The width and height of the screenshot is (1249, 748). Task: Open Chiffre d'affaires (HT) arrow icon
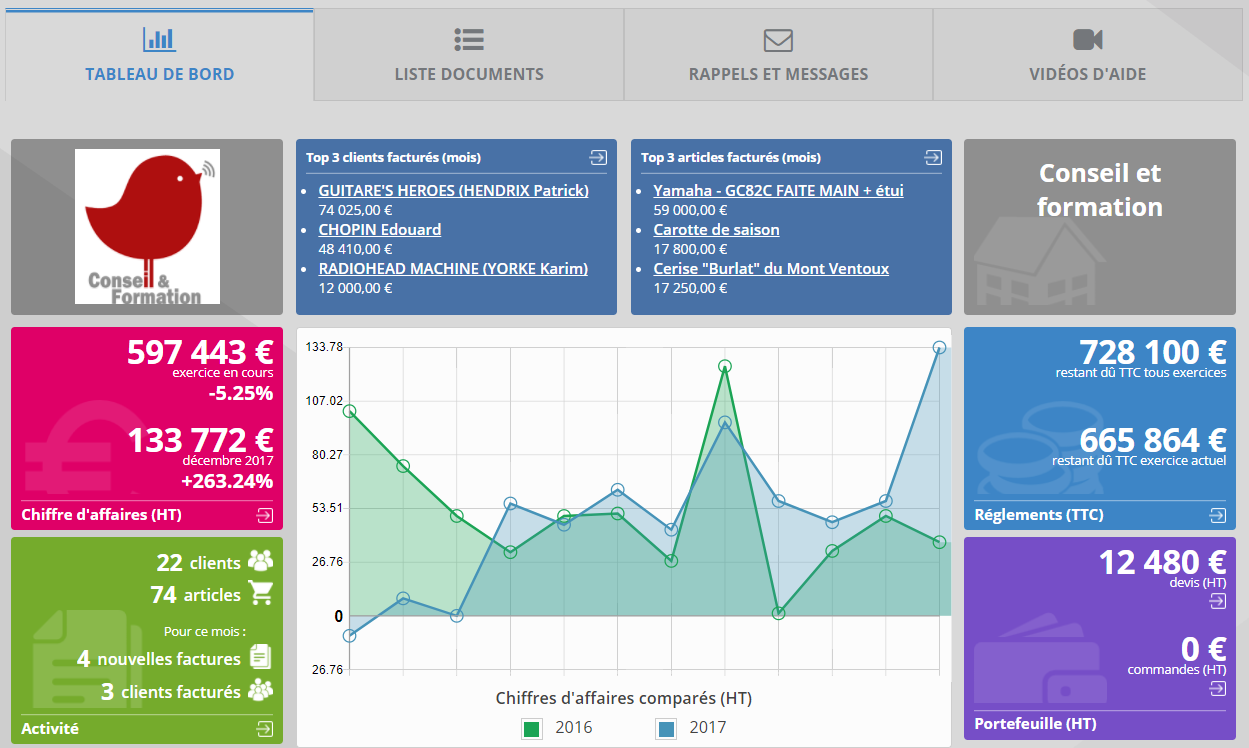click(x=264, y=515)
